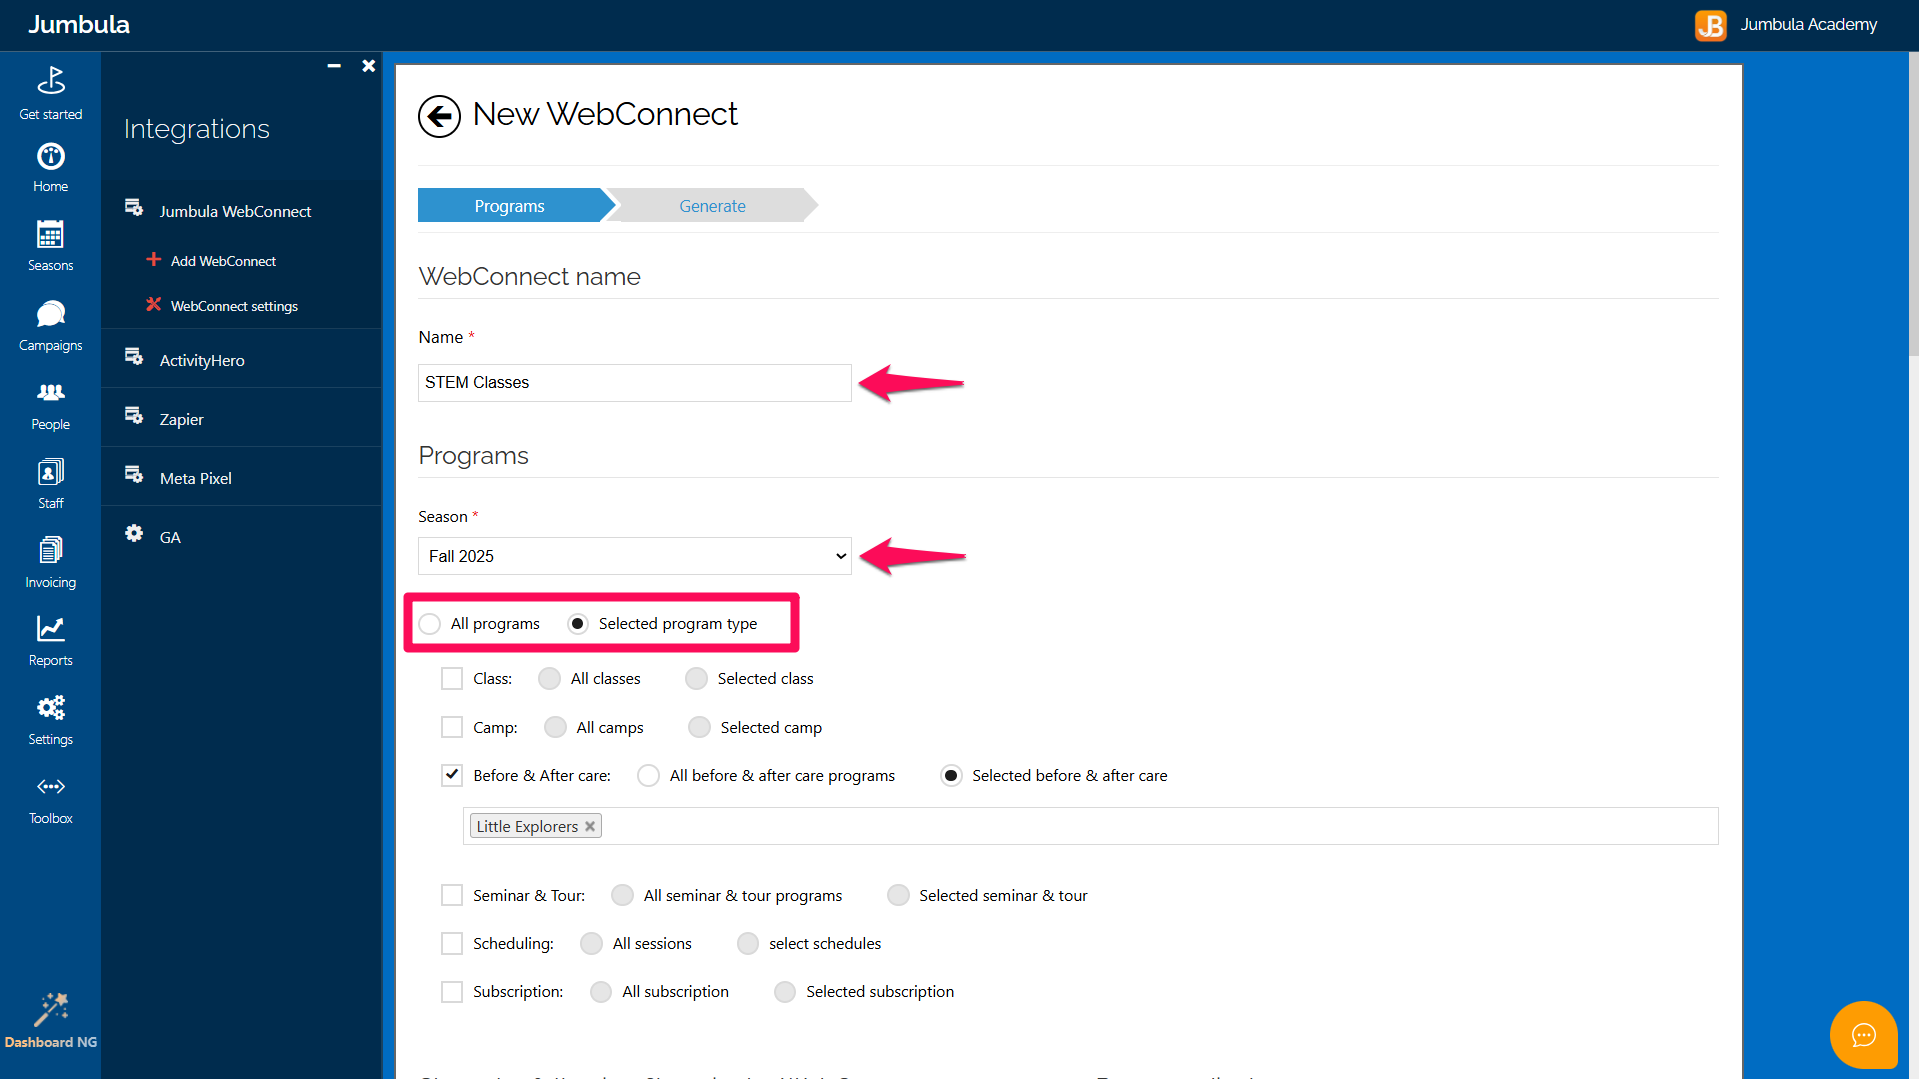Click the Meta Pixel integration icon
This screenshot has width=1919, height=1079.
[x=134, y=474]
